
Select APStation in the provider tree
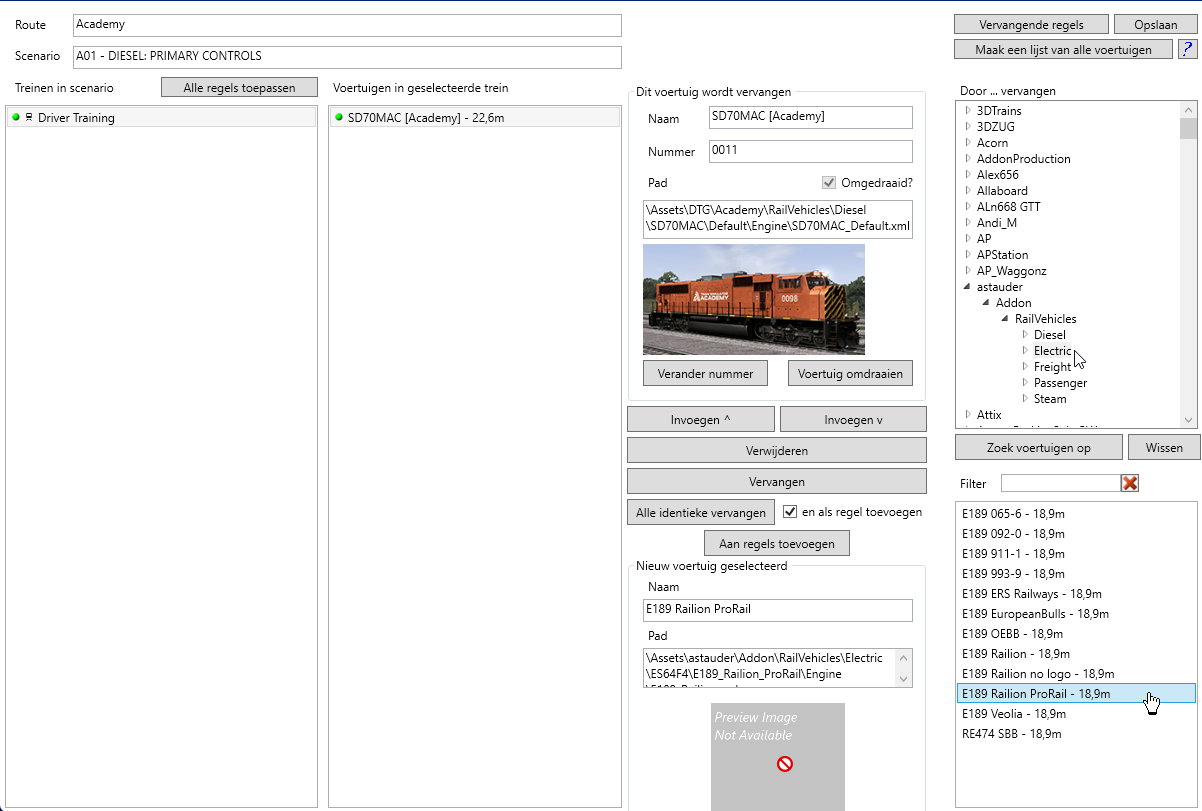click(x=1002, y=255)
